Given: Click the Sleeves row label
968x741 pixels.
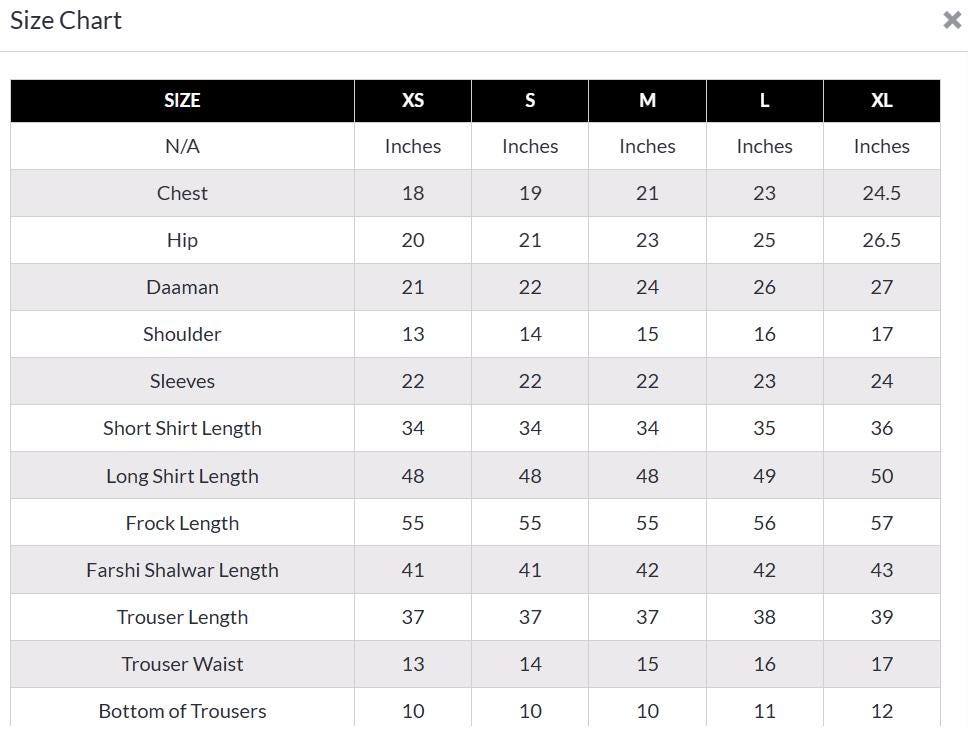Looking at the screenshot, I should (x=182, y=381).
